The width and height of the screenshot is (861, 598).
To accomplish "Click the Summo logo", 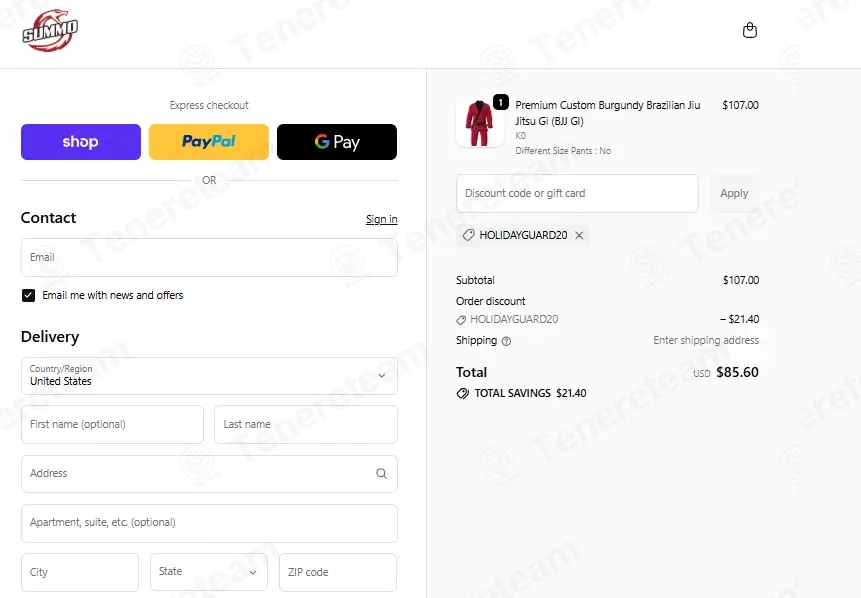I will pyautogui.click(x=50, y=31).
